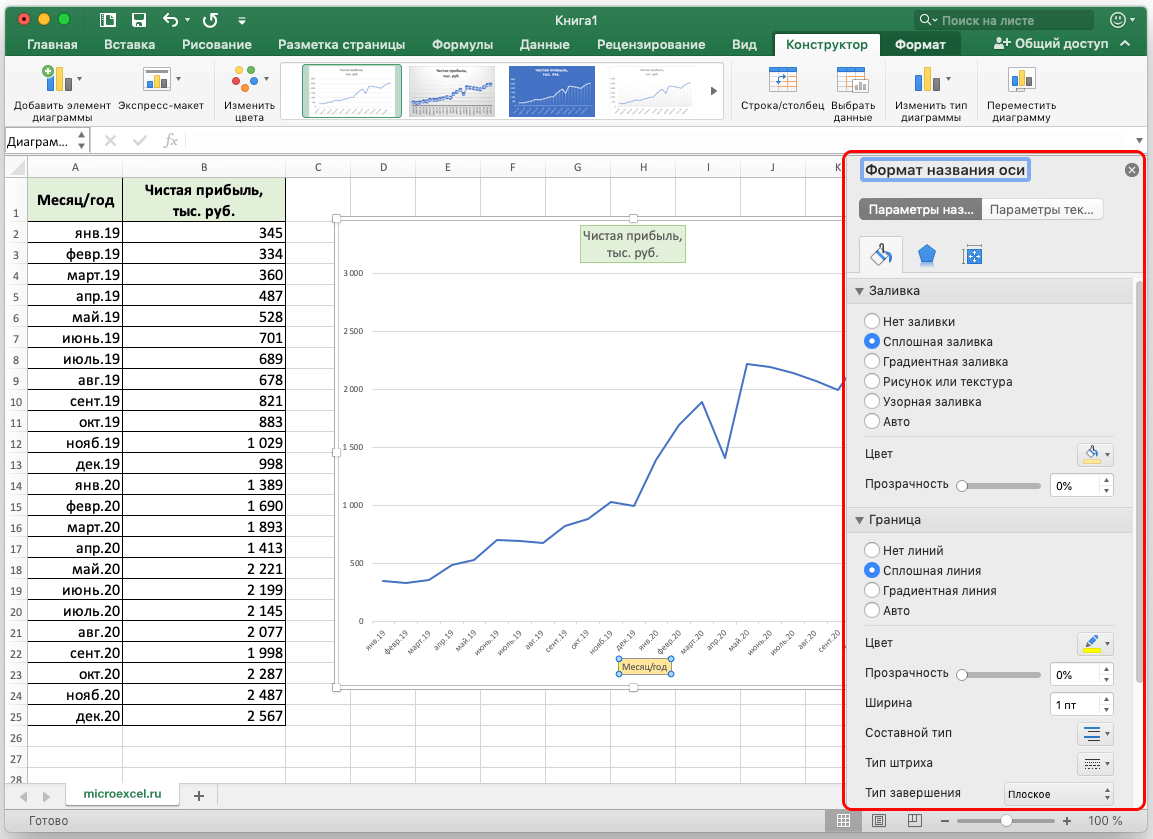Screen dimensions: 1153x839
Task: Click the Add Chart Element icon
Action: click(x=57, y=79)
